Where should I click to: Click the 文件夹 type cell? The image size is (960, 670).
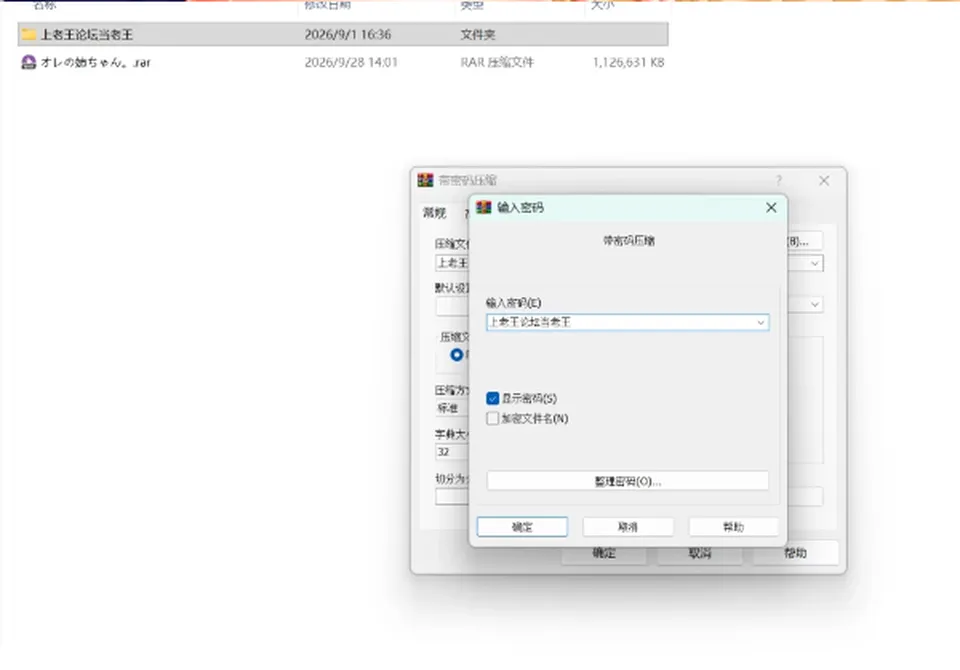coord(478,35)
